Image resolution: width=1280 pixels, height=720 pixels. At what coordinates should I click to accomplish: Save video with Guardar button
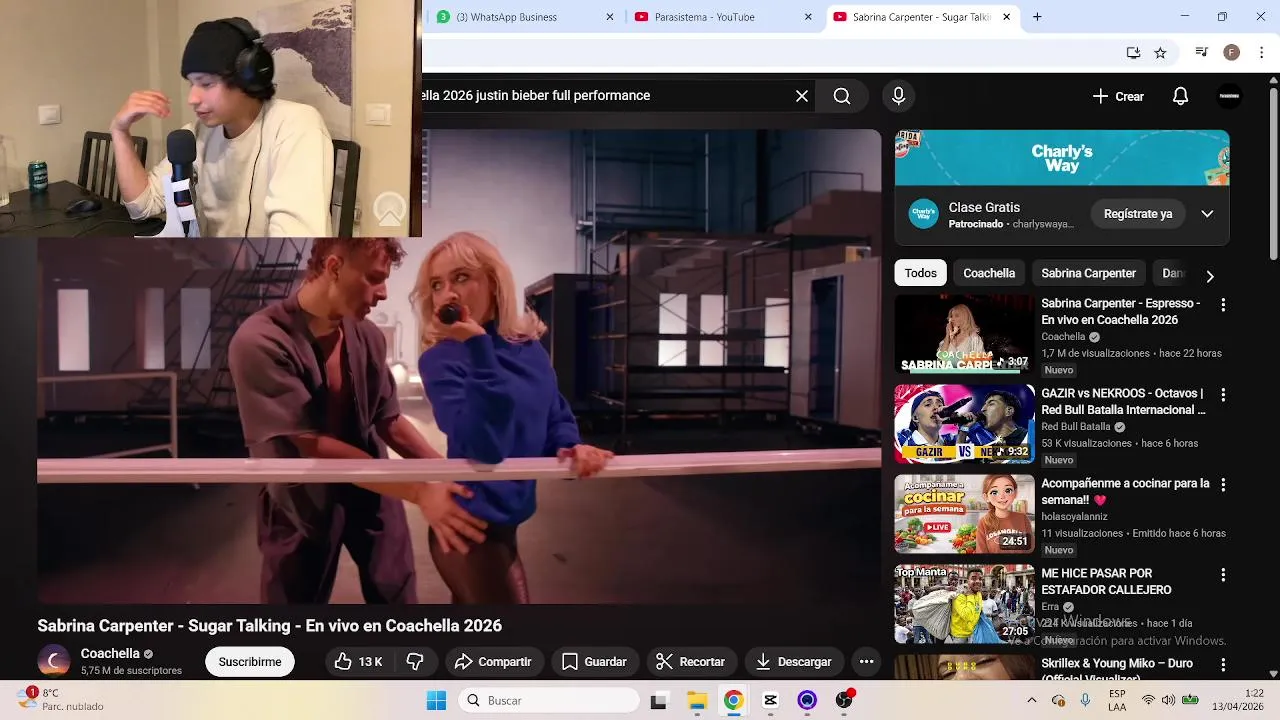(595, 662)
